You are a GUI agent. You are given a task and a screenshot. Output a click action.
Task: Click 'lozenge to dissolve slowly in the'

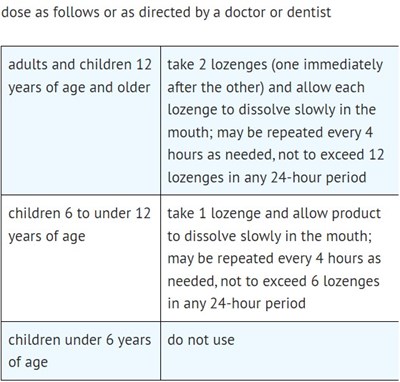pos(272,110)
